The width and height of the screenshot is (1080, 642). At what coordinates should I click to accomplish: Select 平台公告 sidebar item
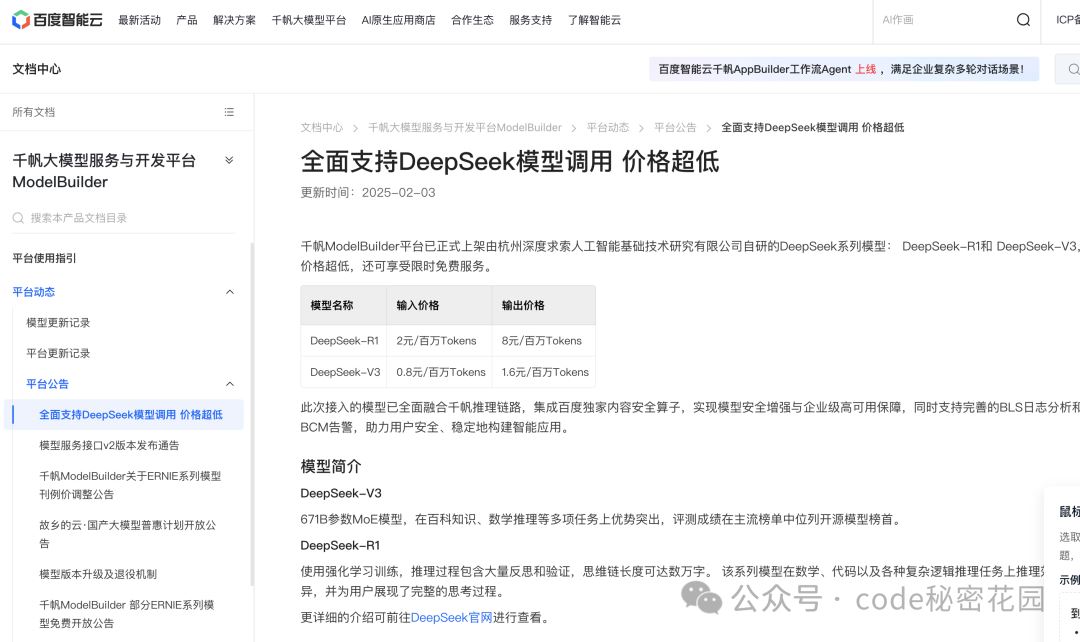48,384
